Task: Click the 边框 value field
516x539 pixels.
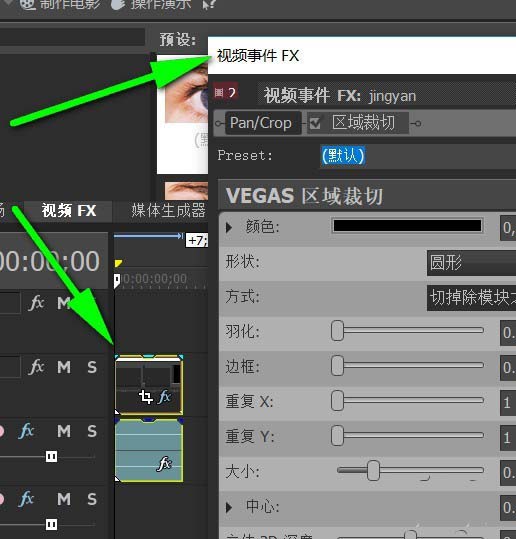Action: pyautogui.click(x=508, y=368)
